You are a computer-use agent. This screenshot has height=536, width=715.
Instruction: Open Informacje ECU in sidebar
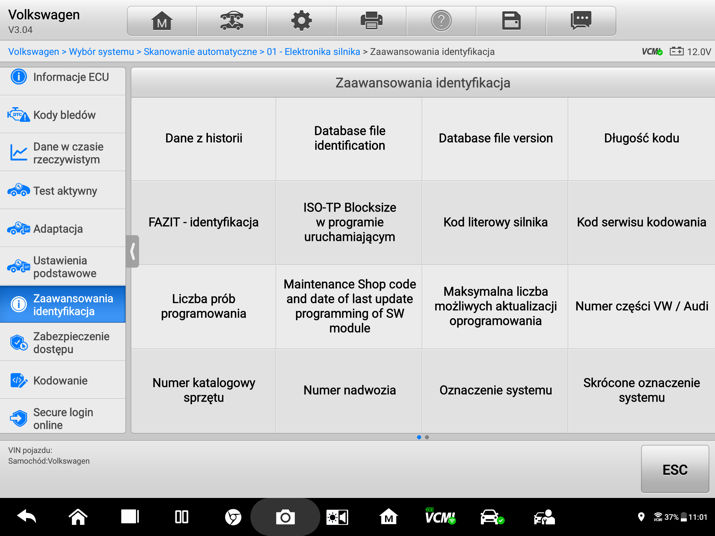(62, 77)
